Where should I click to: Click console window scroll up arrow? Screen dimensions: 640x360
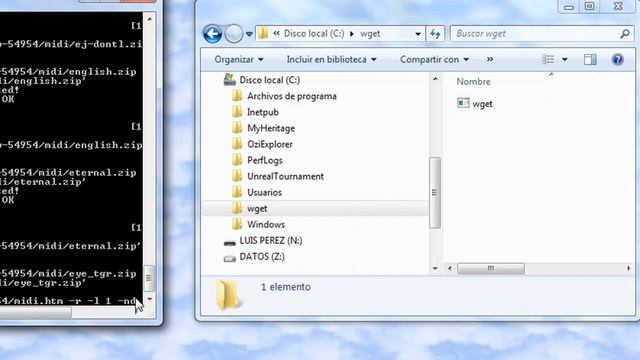point(149,19)
